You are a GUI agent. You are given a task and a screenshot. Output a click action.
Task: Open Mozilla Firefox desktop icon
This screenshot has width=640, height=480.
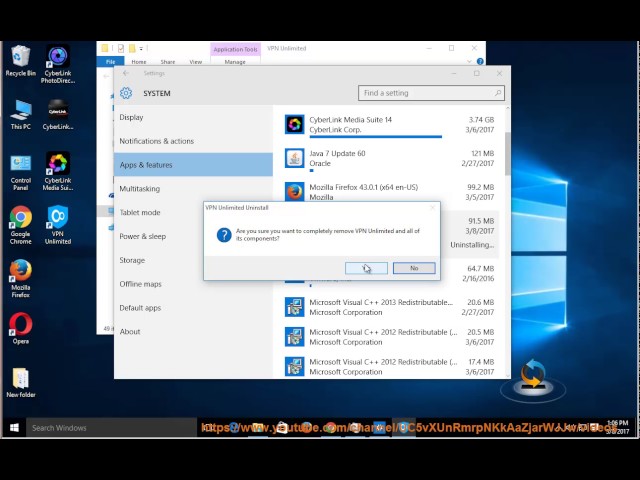point(20,273)
